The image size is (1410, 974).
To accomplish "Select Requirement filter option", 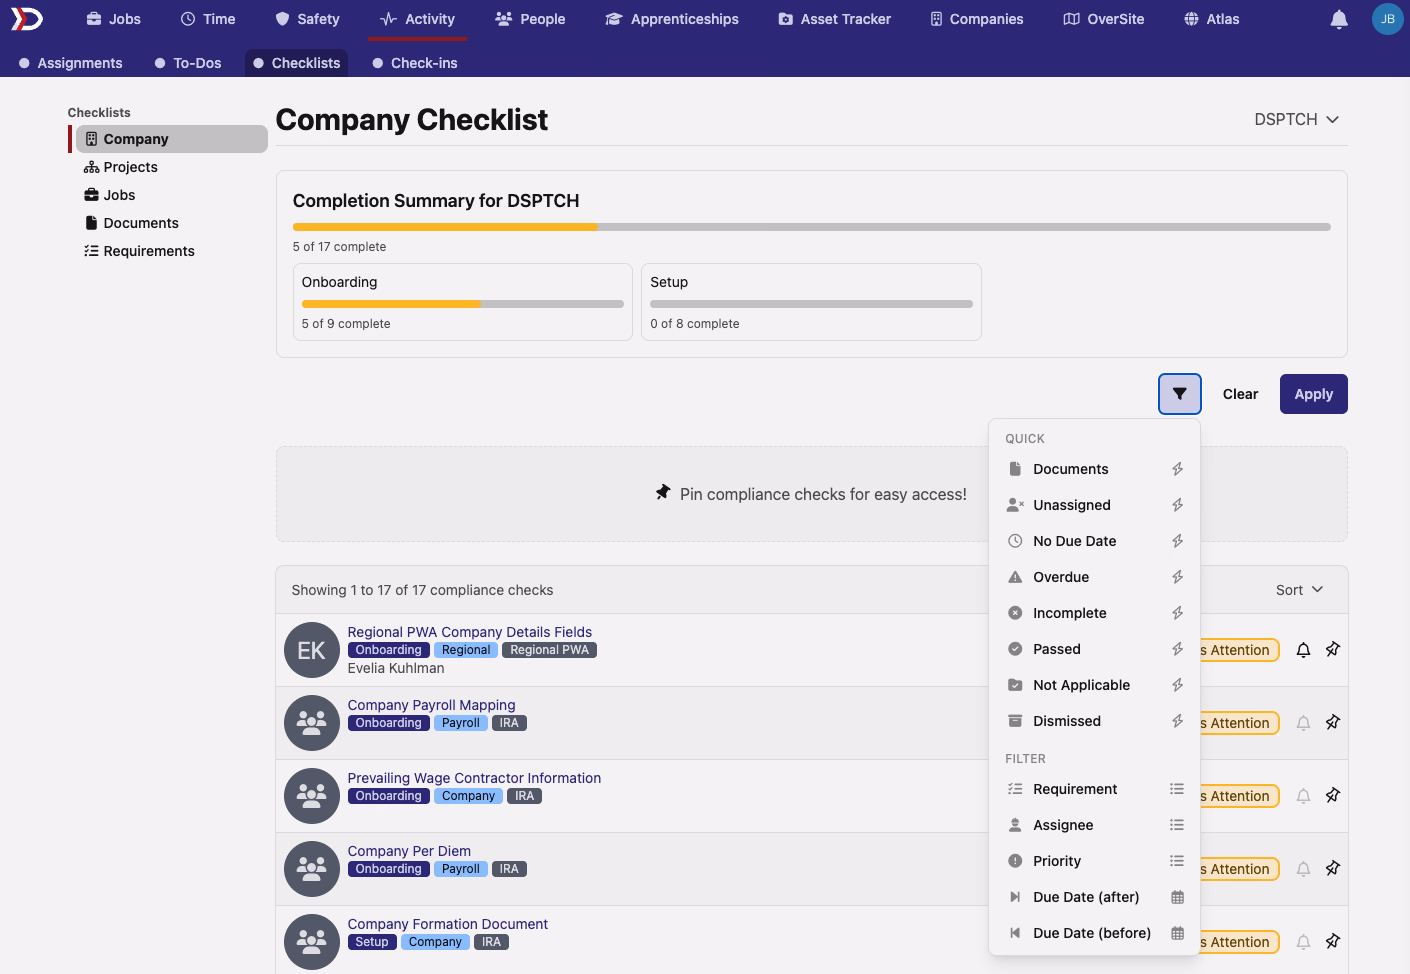I will [x=1095, y=789].
